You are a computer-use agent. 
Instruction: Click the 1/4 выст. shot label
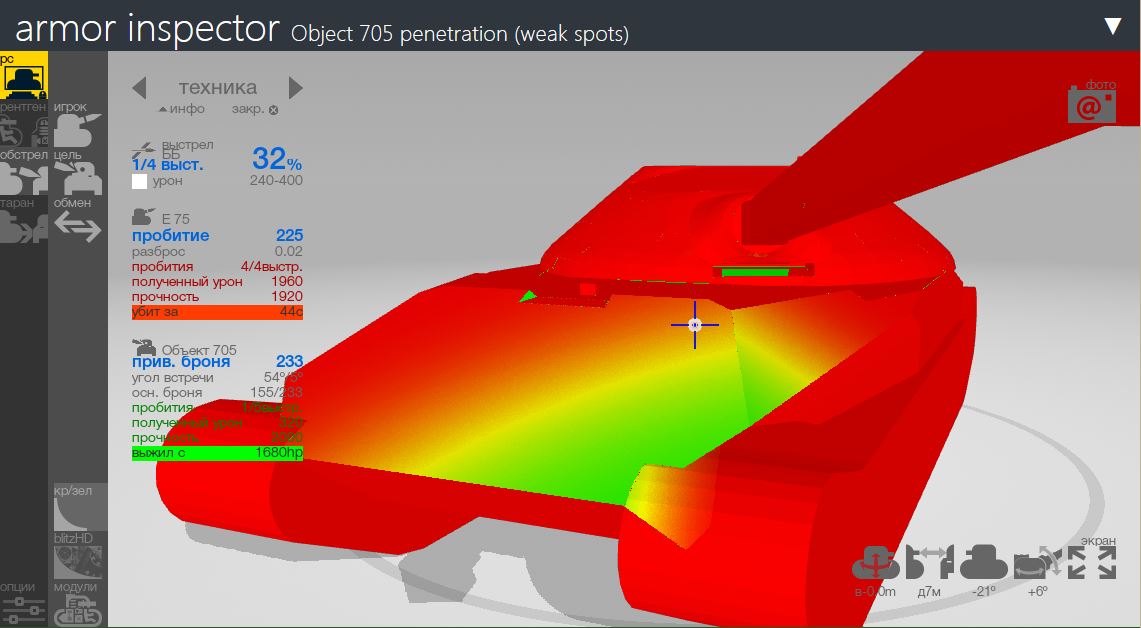167,165
